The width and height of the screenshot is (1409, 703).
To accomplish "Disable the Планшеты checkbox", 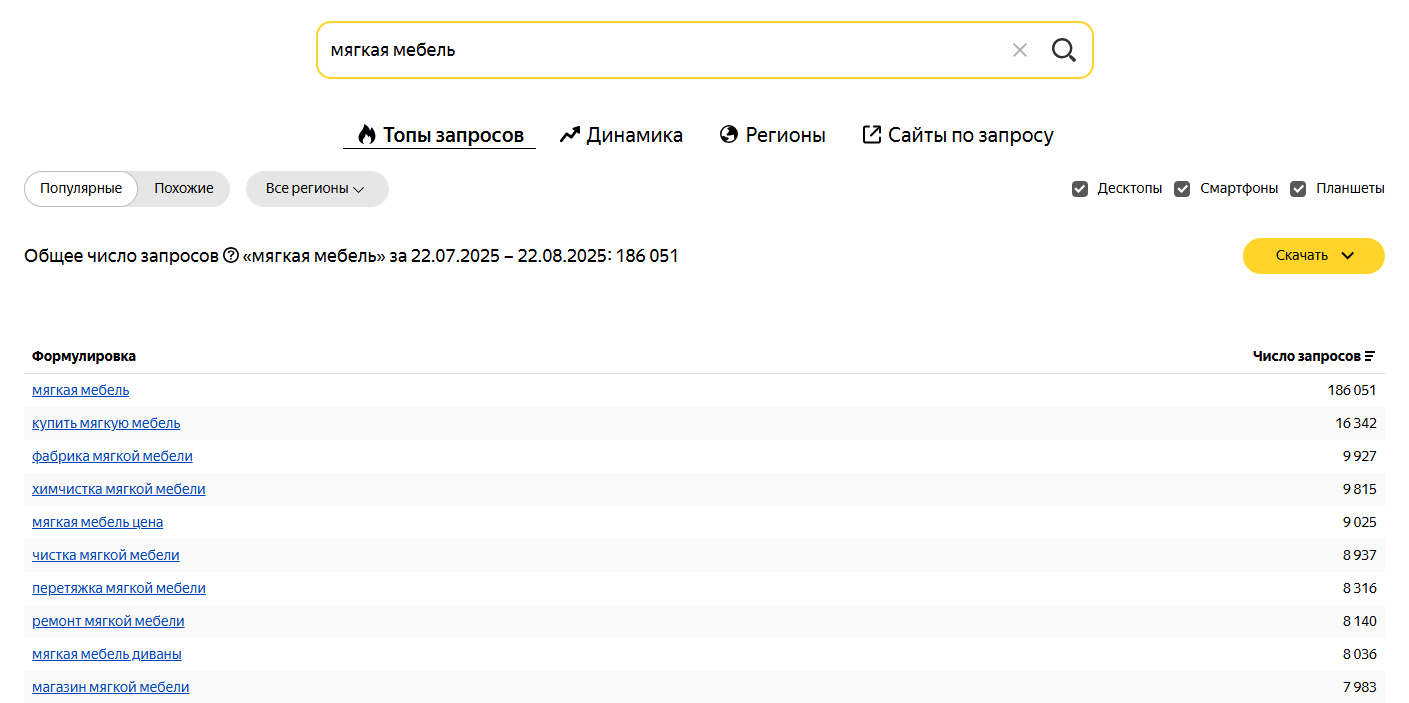I will pyautogui.click(x=1298, y=189).
